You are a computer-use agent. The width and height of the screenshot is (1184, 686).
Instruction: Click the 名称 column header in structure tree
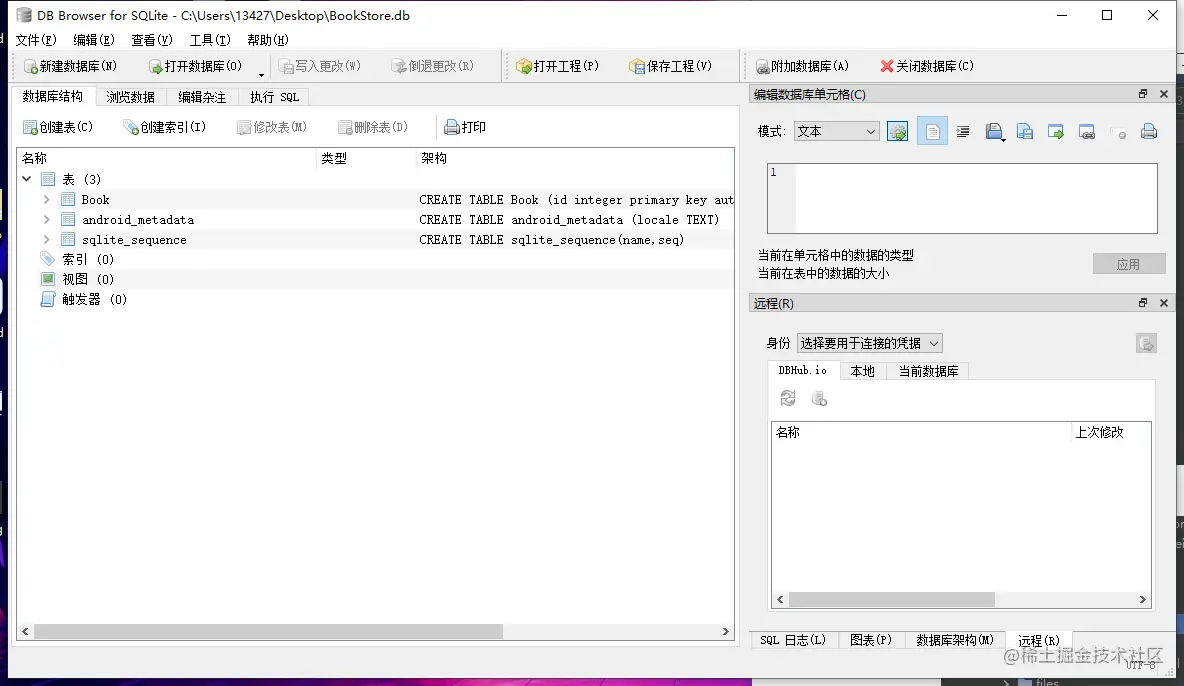(x=167, y=158)
